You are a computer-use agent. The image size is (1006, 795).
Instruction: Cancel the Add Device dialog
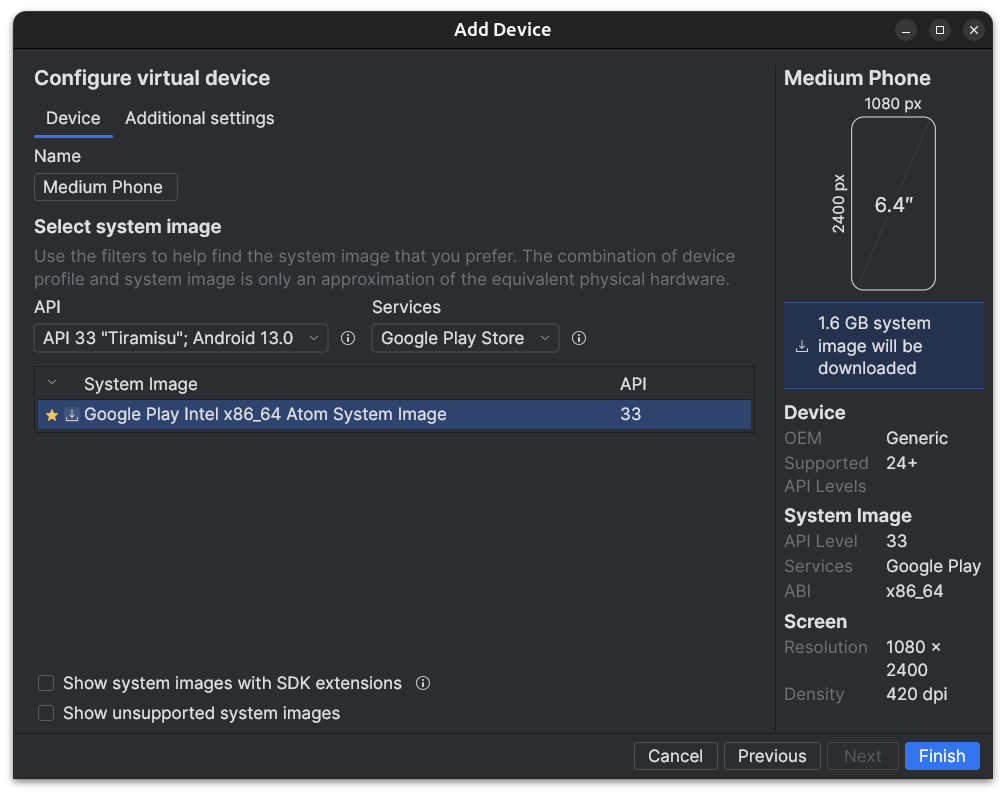[675, 756]
